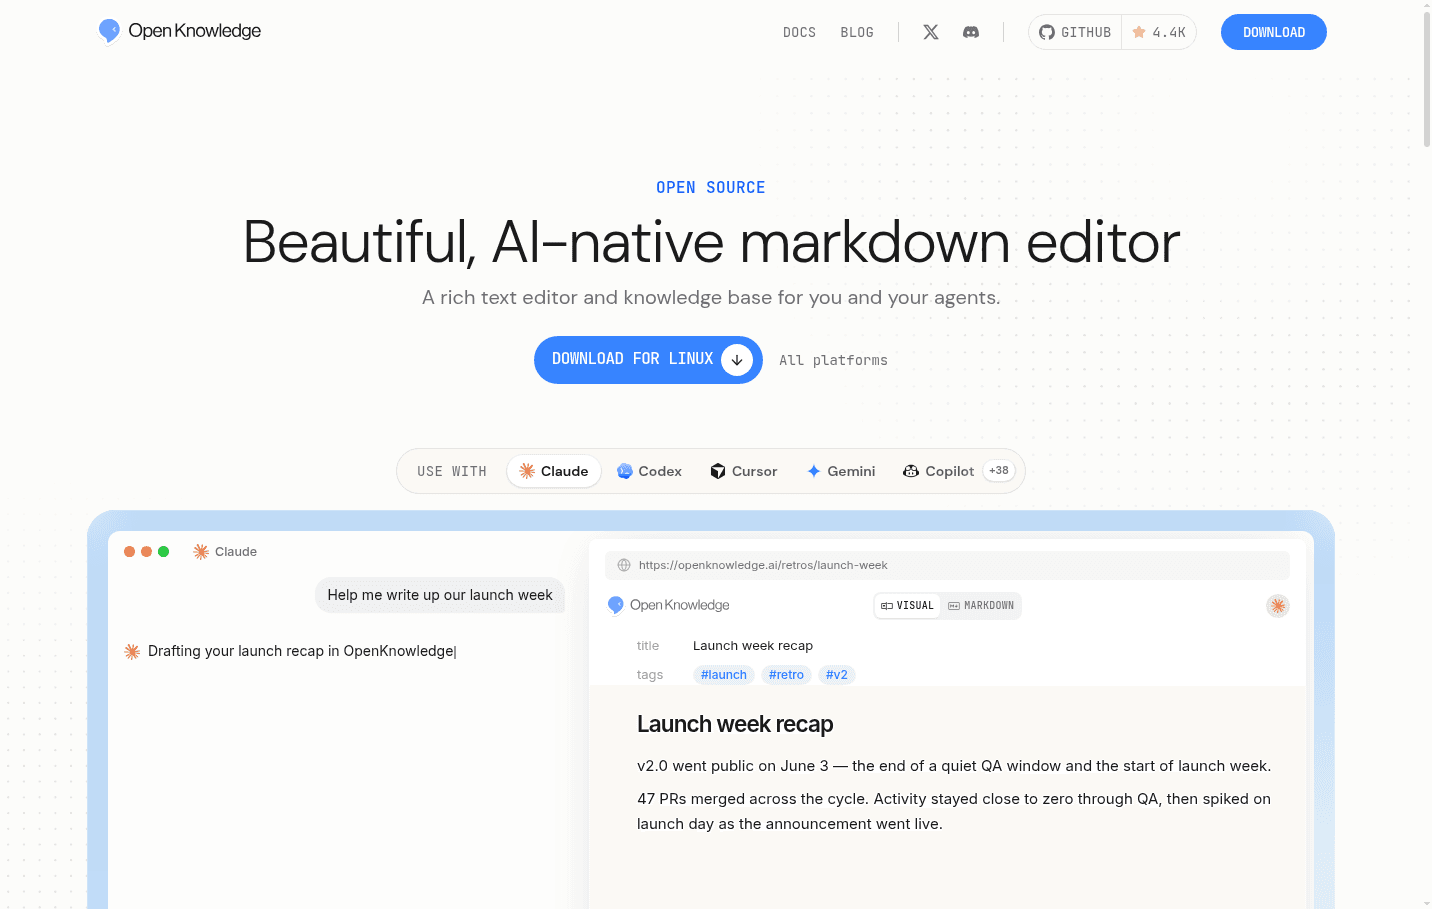Open the Blog navigation link

pos(857,32)
